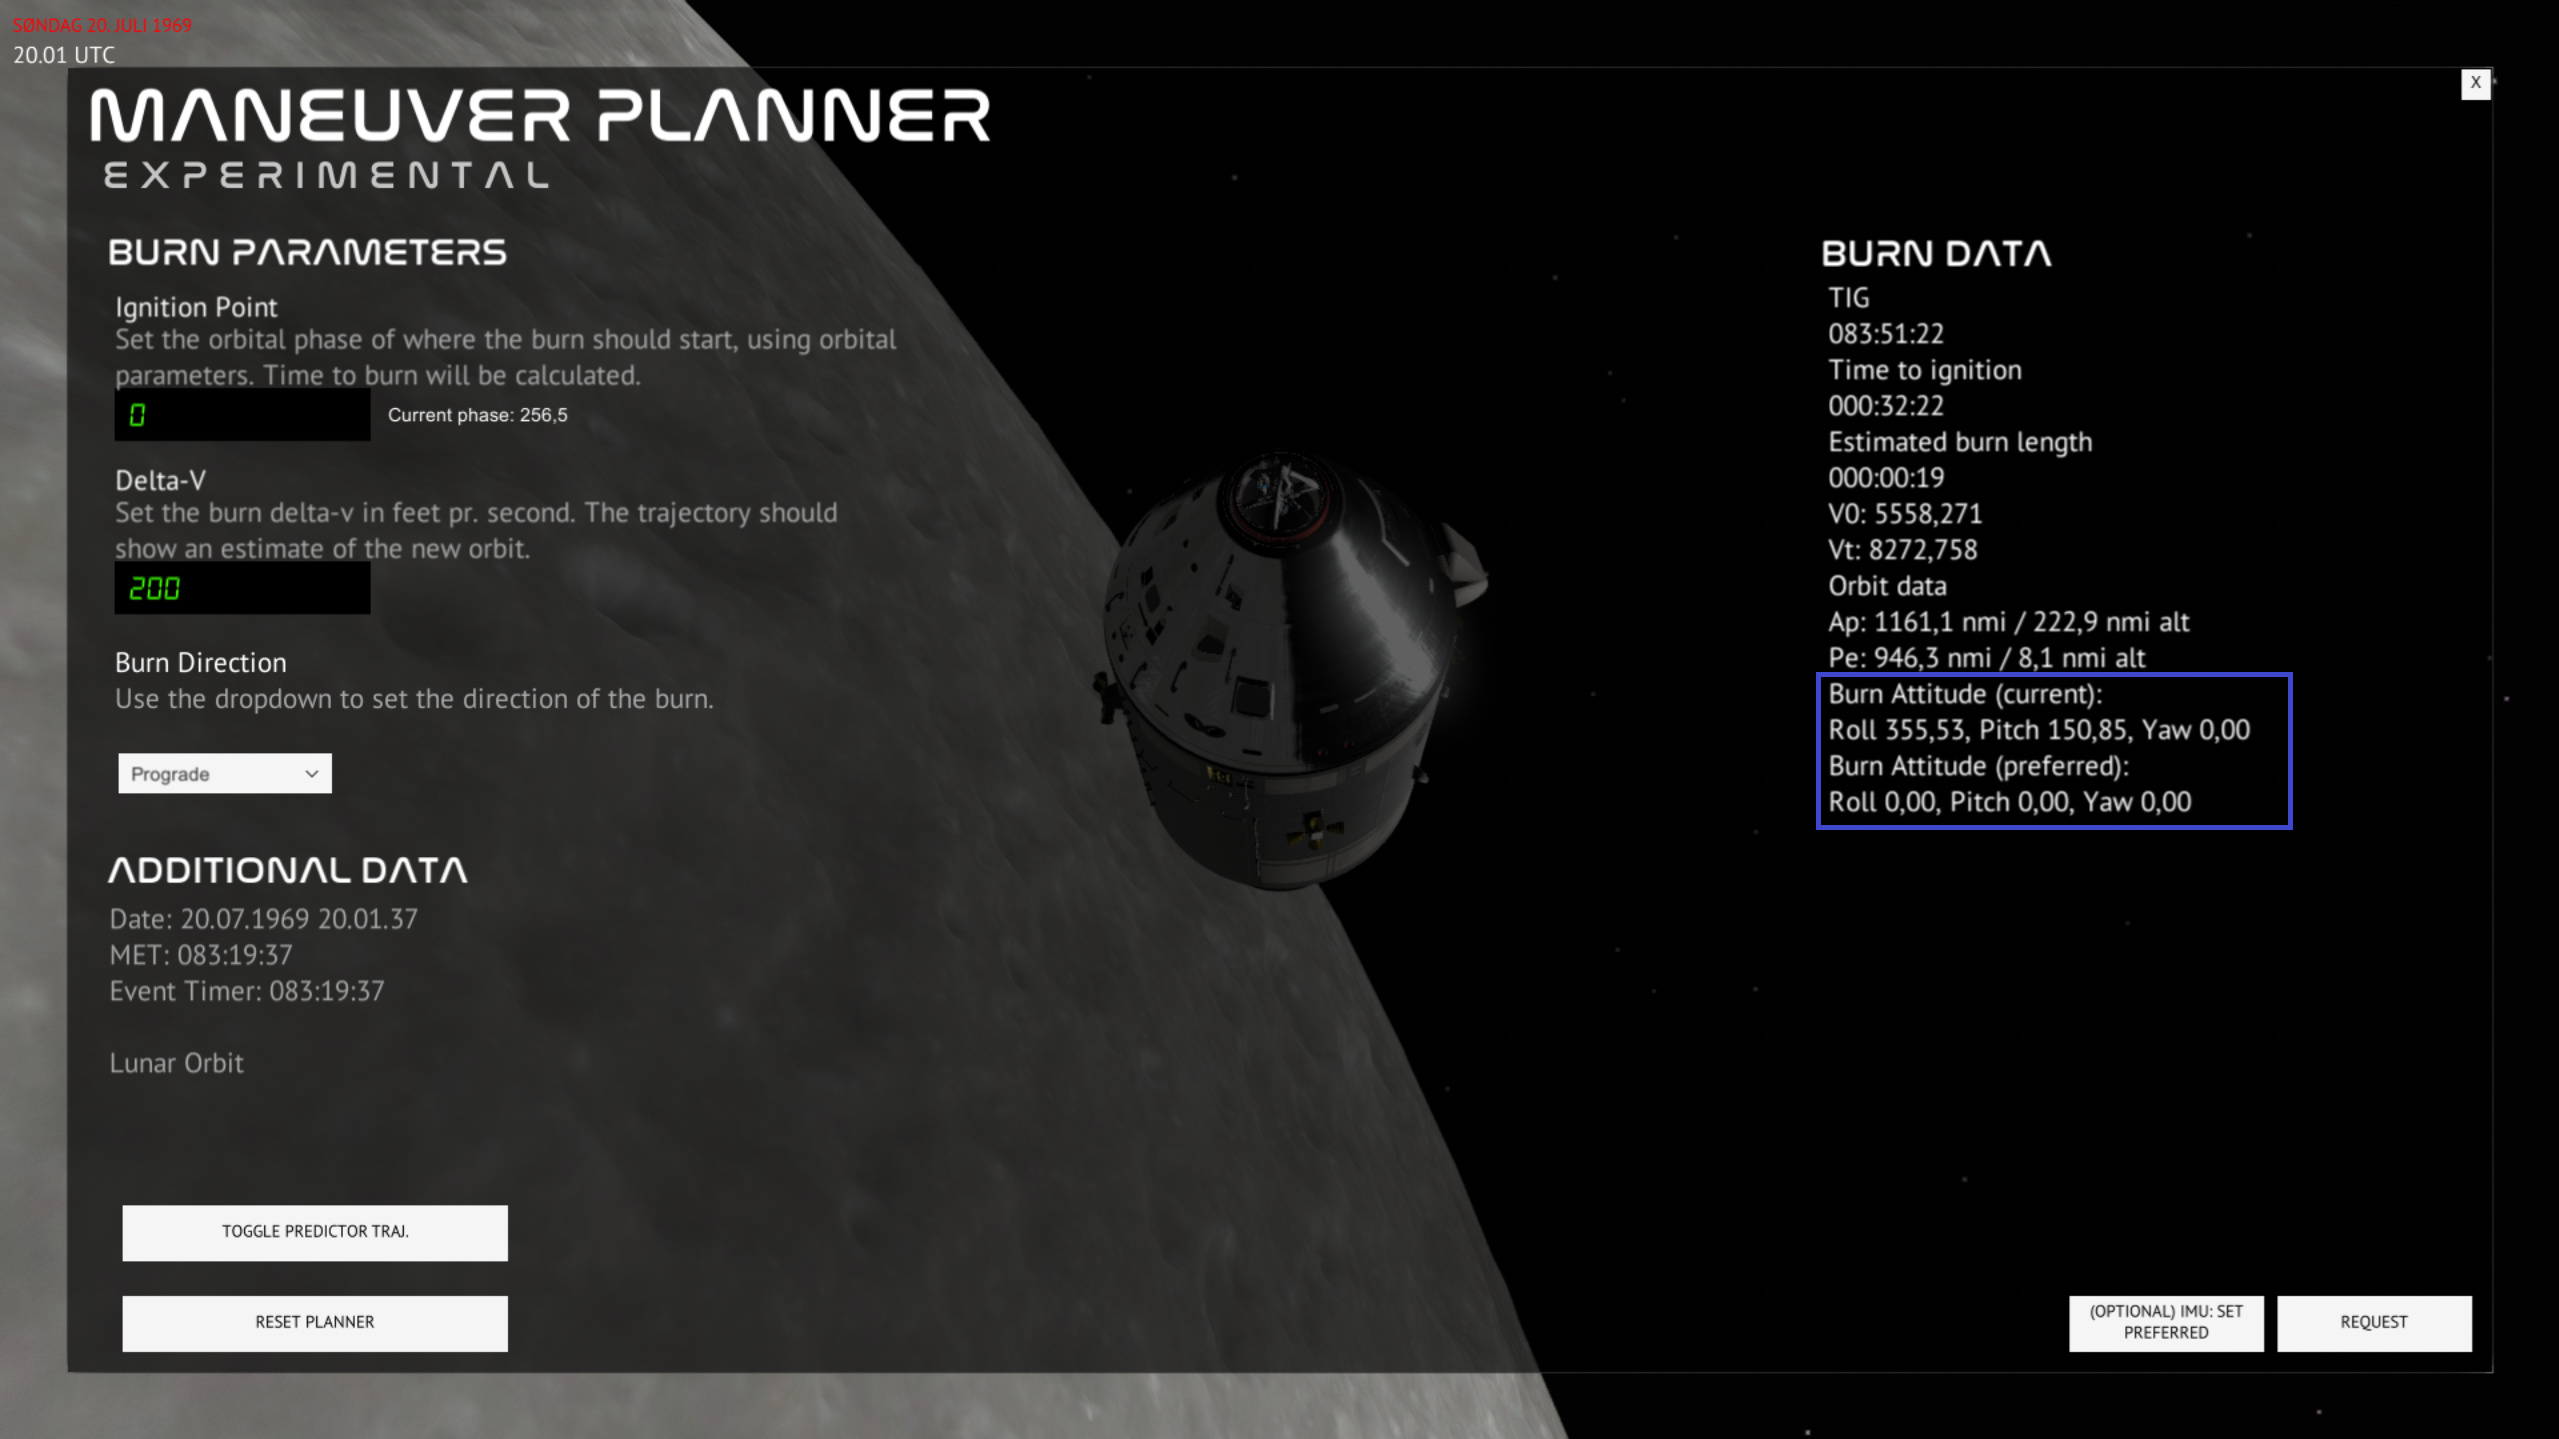Image resolution: width=2559 pixels, height=1439 pixels.
Task: Click the 'Ignition Point' label
Action: [x=196, y=307]
